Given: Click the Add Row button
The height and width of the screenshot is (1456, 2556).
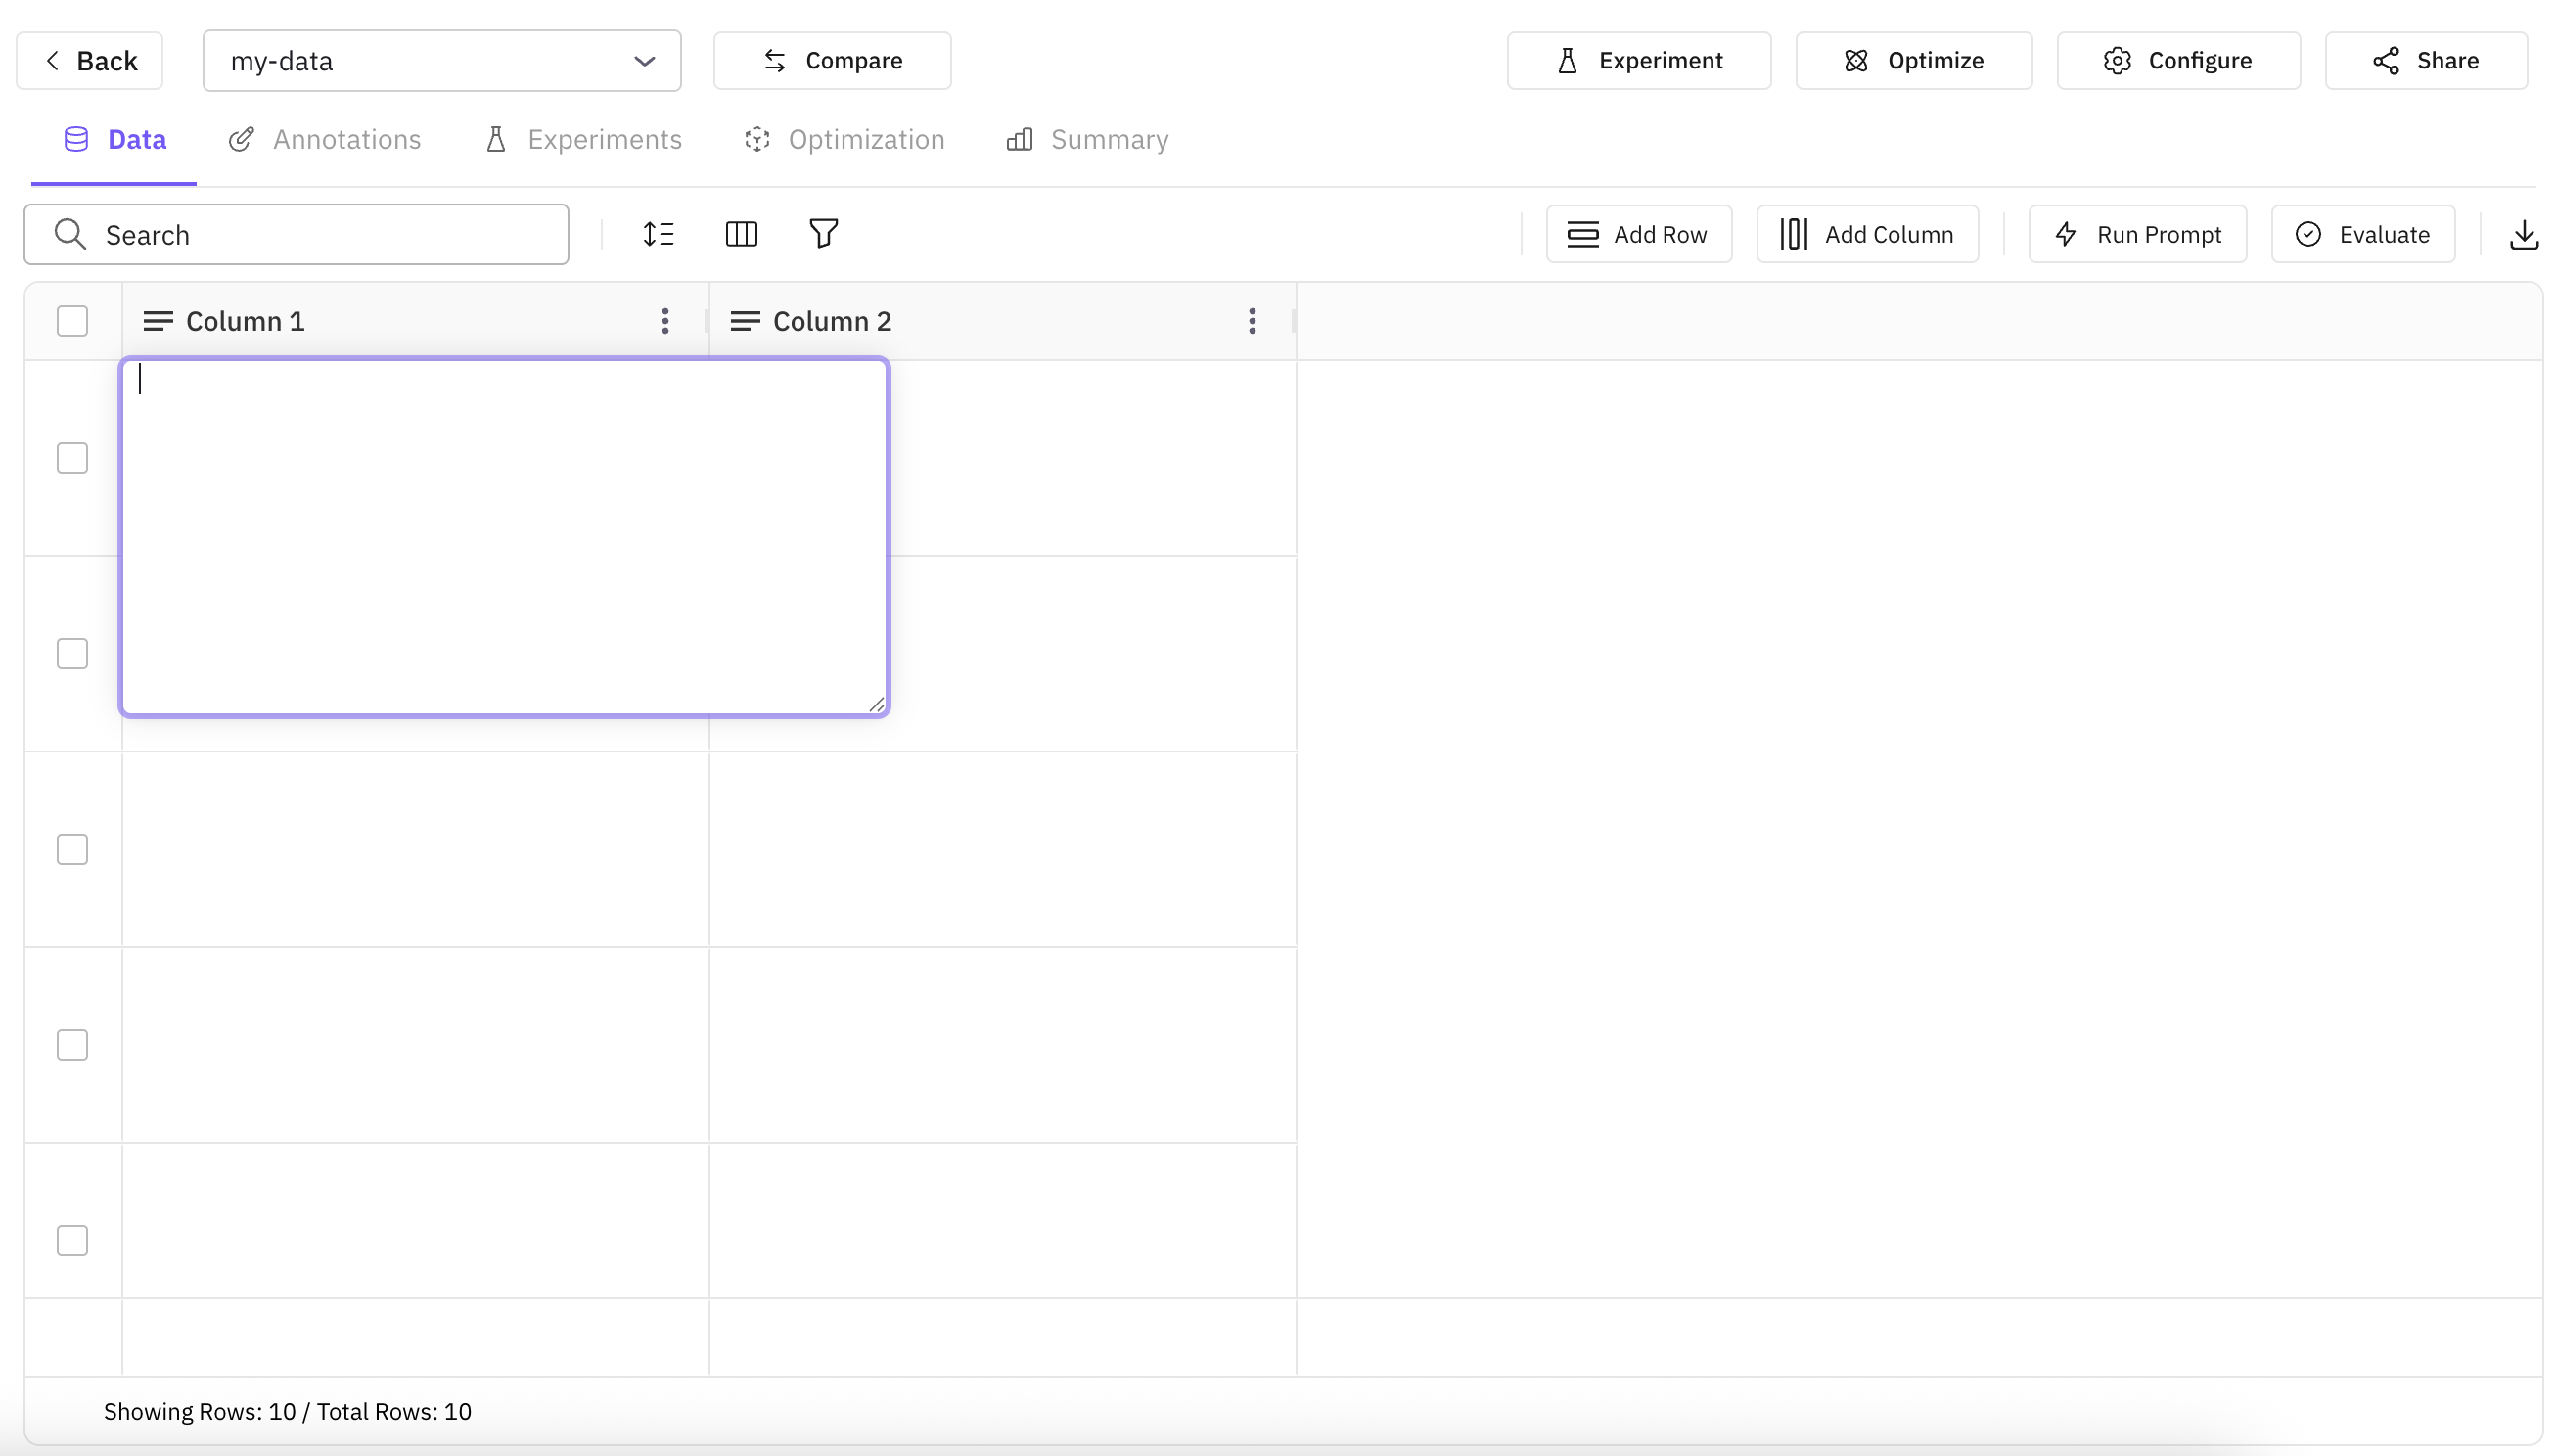Looking at the screenshot, I should tap(1638, 233).
